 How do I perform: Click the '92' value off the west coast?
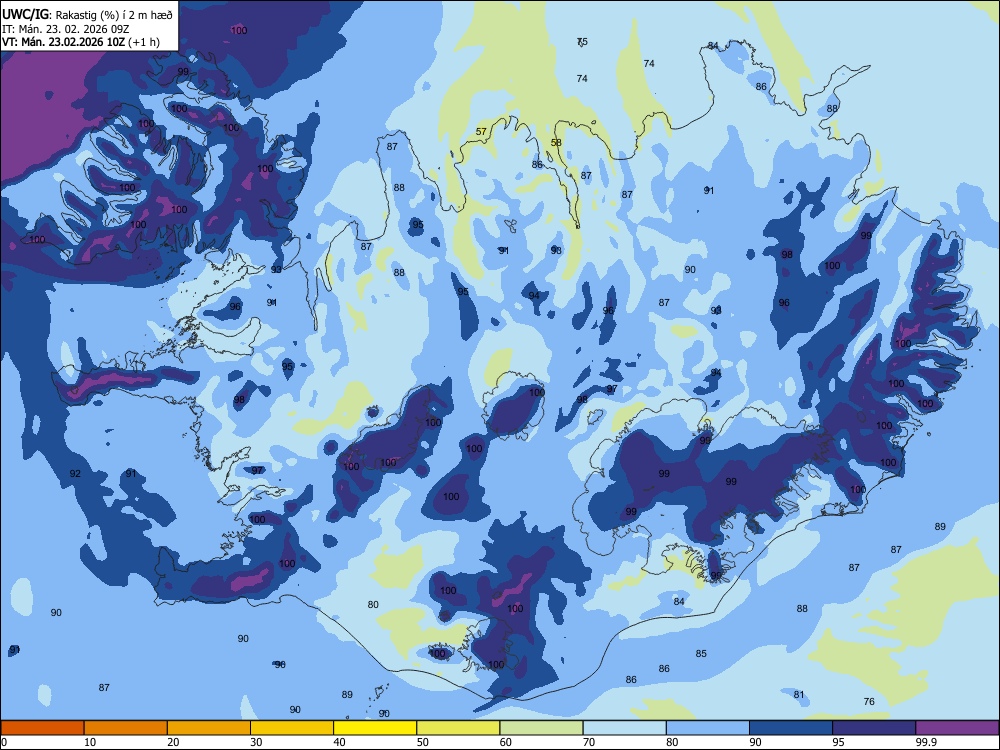75,474
